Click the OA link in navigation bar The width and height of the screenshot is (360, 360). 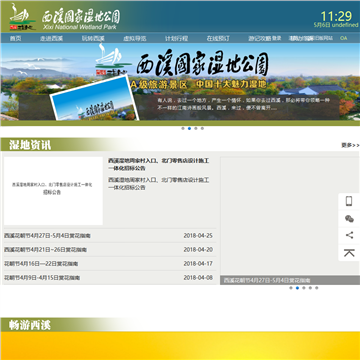tap(343, 38)
